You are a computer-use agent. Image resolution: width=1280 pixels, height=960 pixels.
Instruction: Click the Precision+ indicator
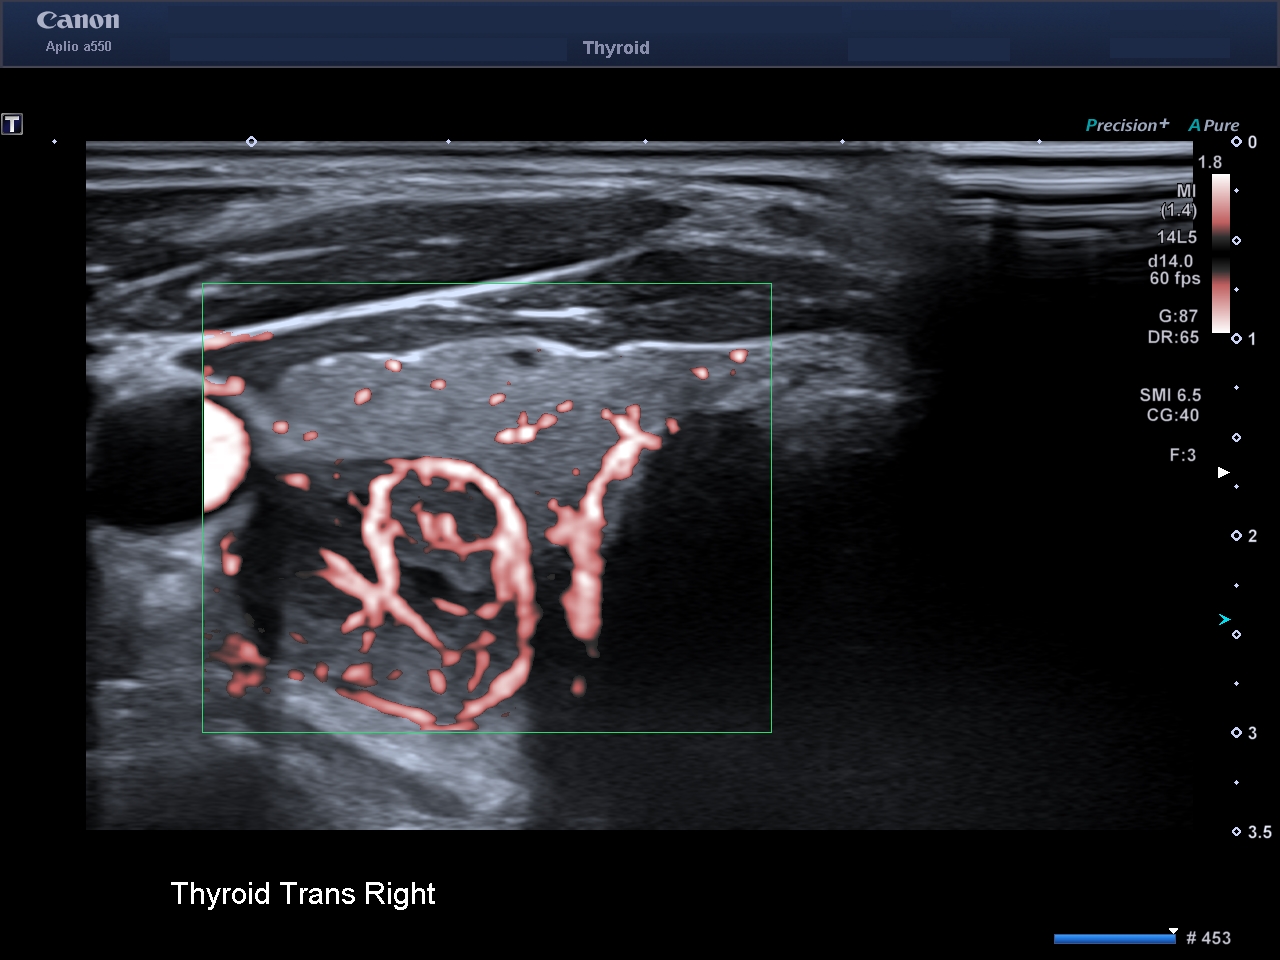pyautogui.click(x=1127, y=125)
